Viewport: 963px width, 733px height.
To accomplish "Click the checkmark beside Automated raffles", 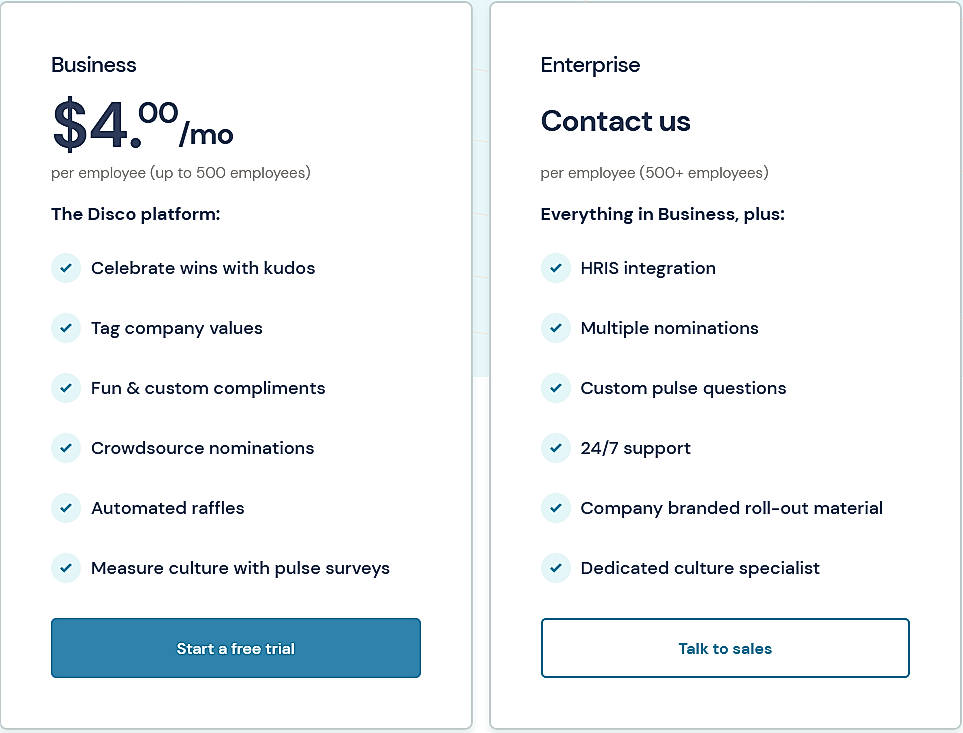I will [66, 508].
